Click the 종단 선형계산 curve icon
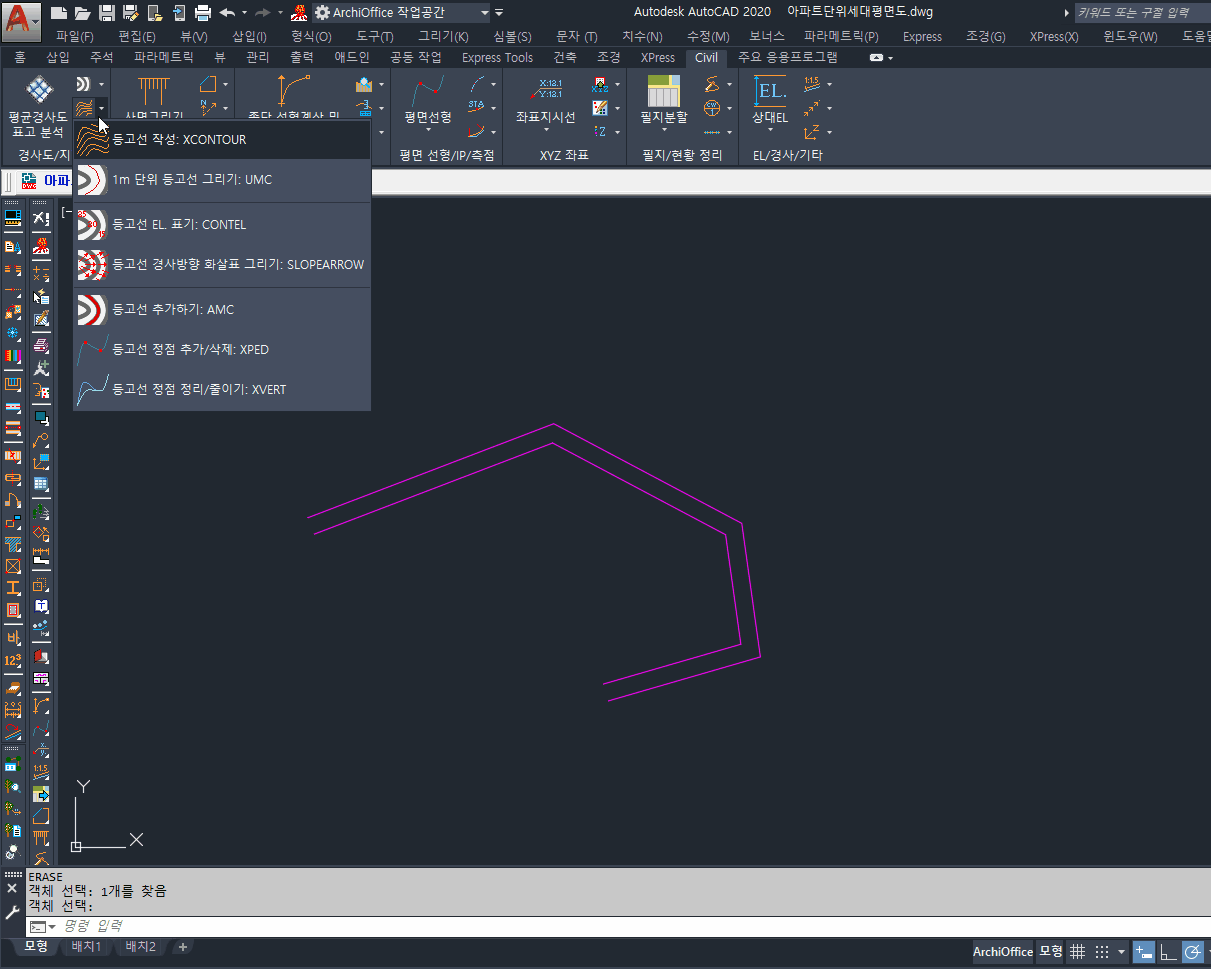This screenshot has width=1211, height=969. (x=294, y=90)
